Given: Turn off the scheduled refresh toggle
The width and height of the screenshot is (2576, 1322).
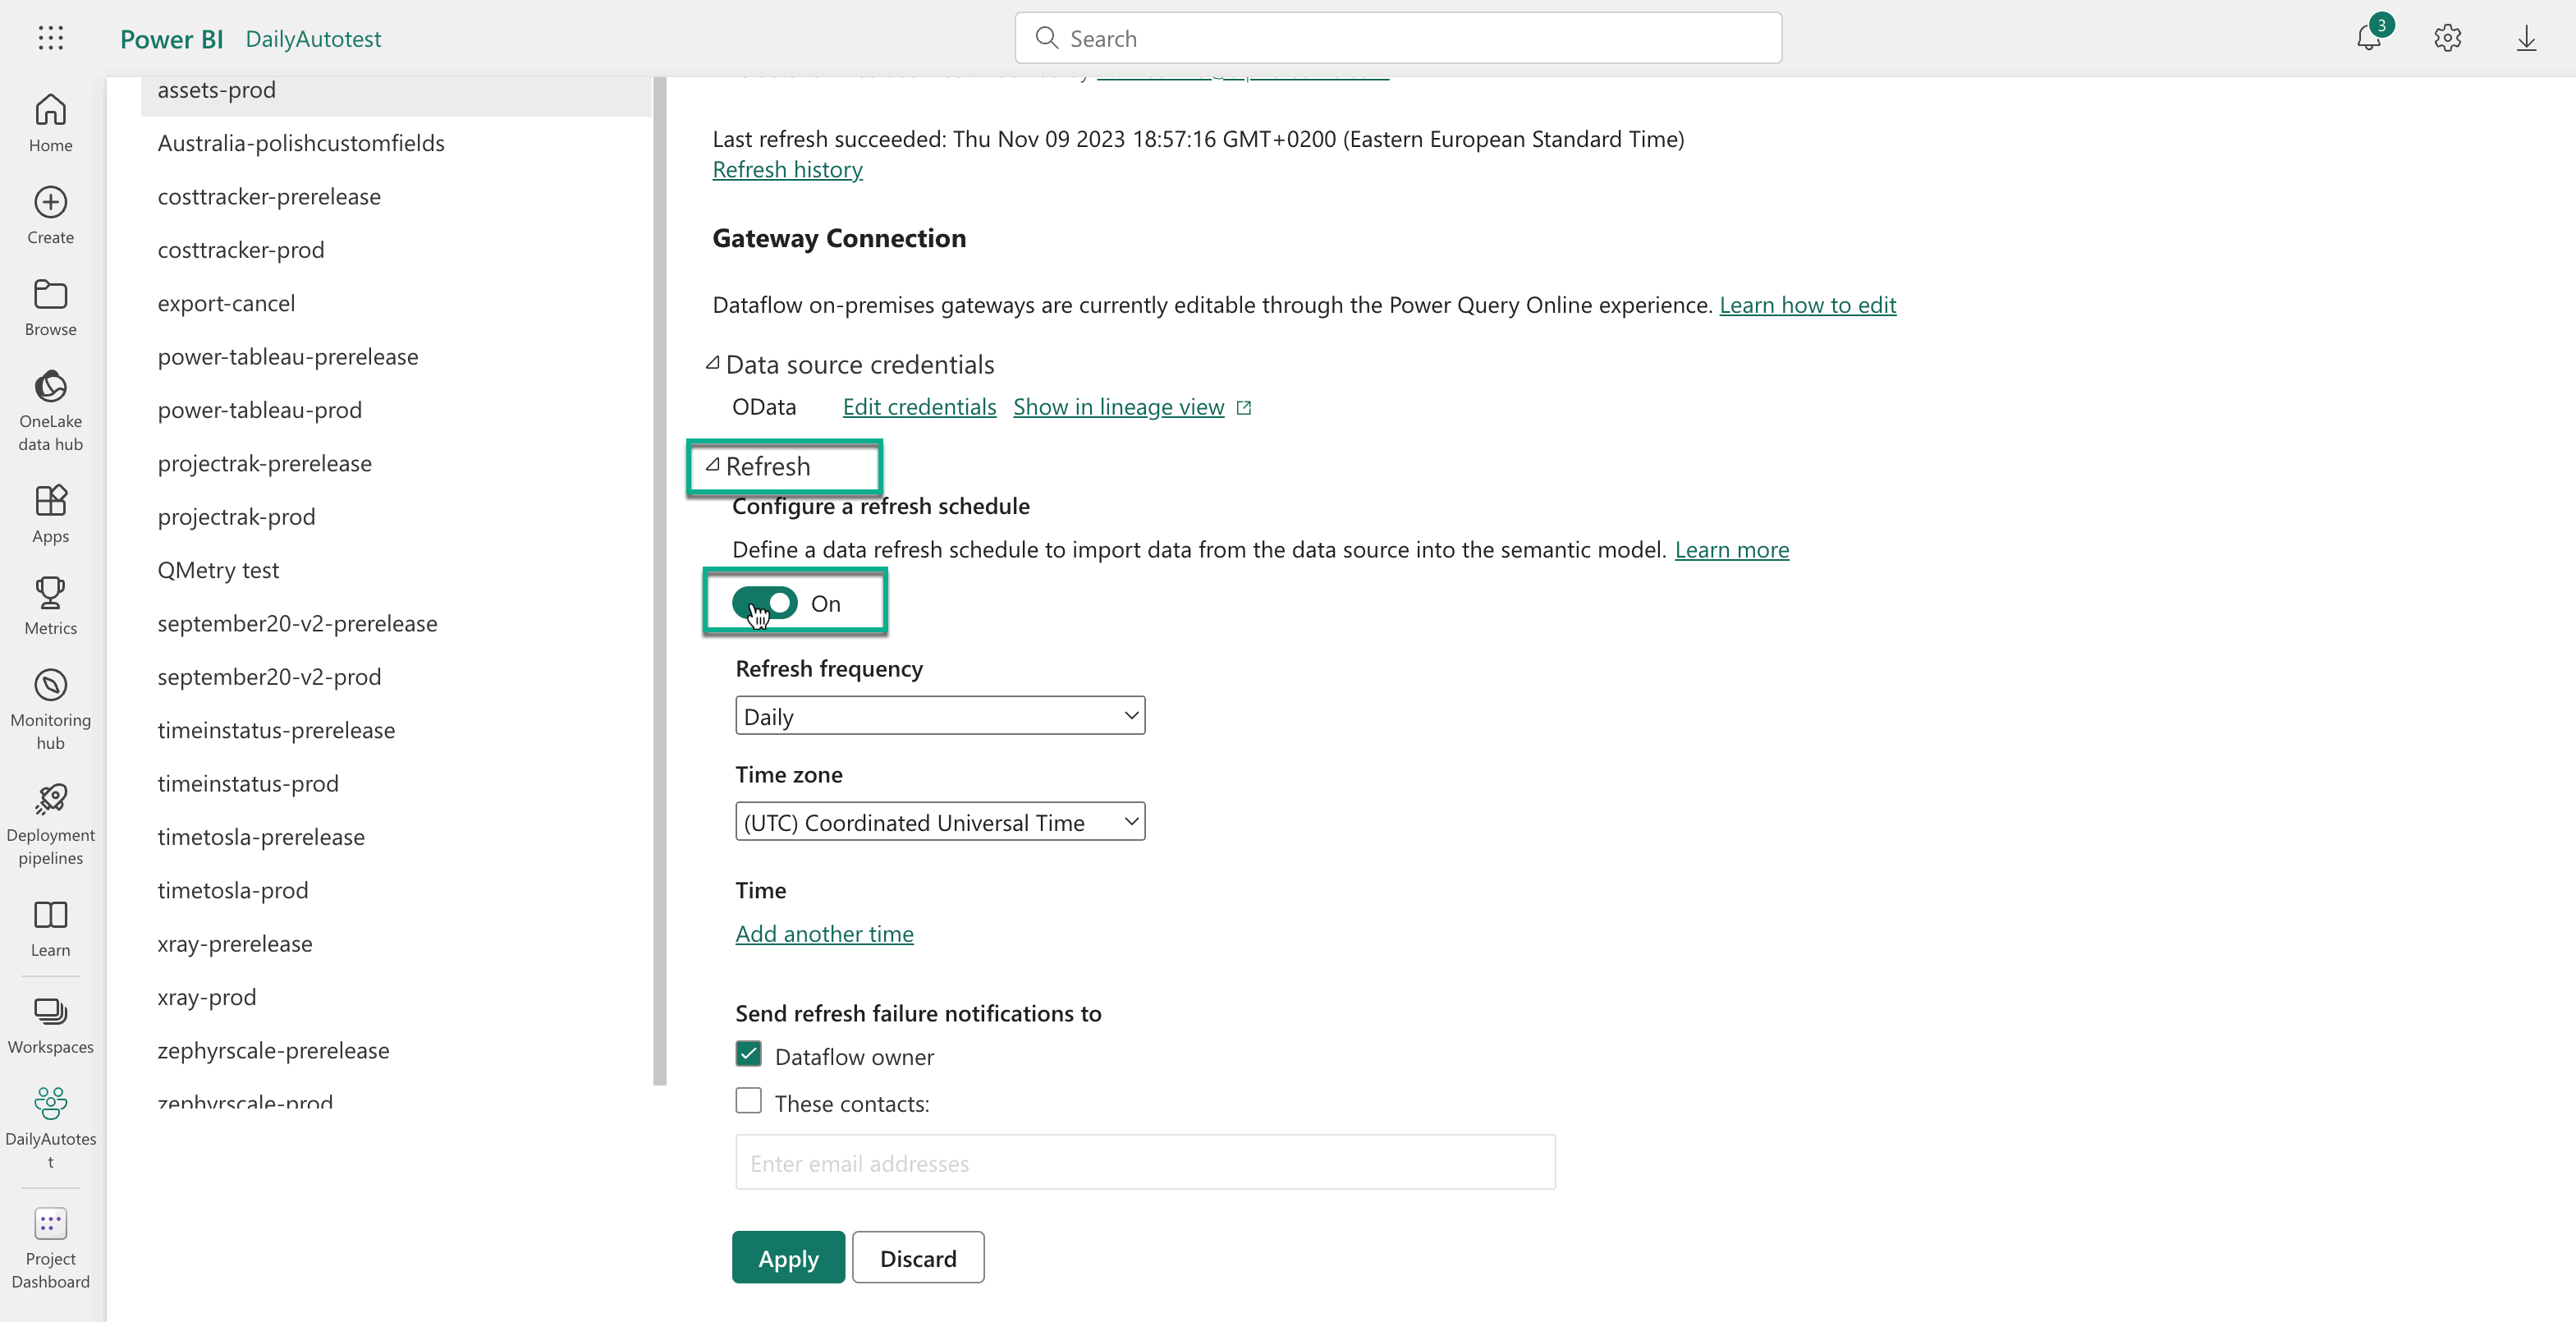Looking at the screenshot, I should pos(765,603).
